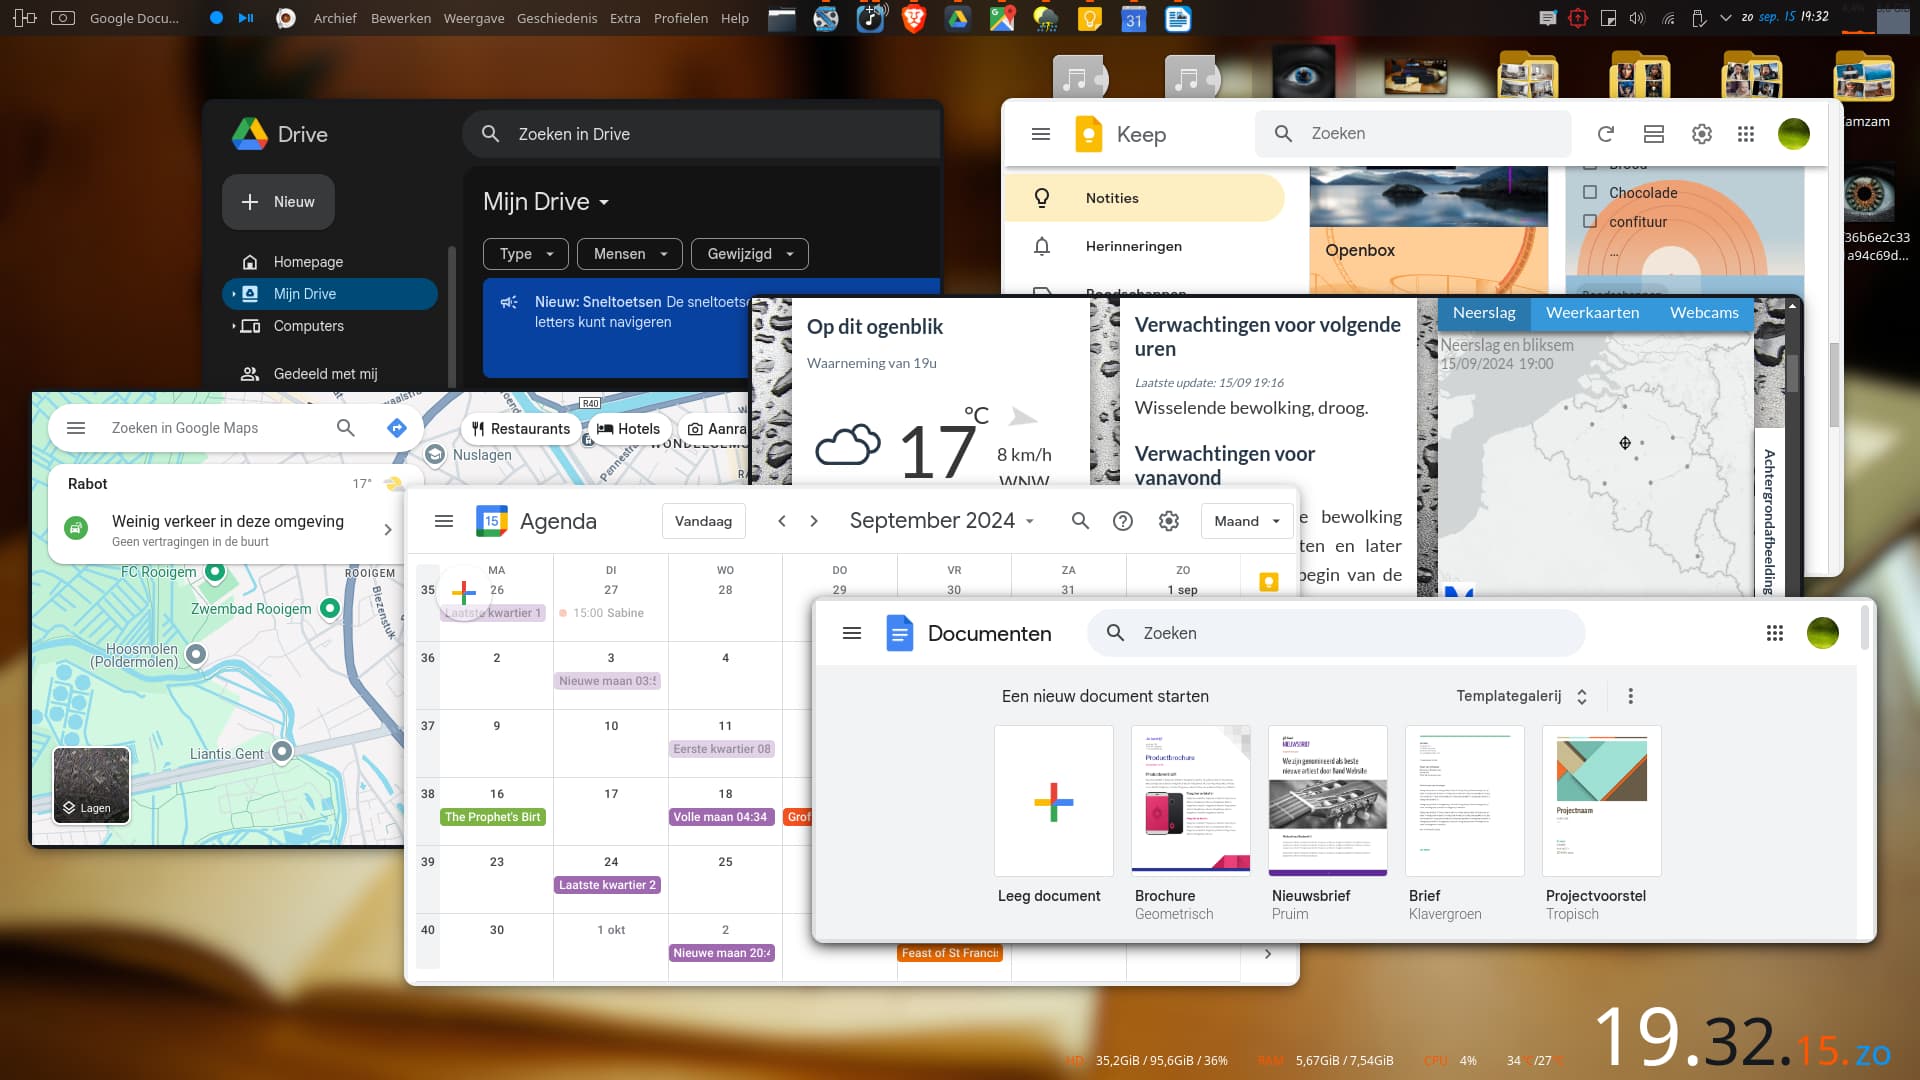Open Google Maps hamburger menu
The image size is (1920, 1080).
pos(76,428)
